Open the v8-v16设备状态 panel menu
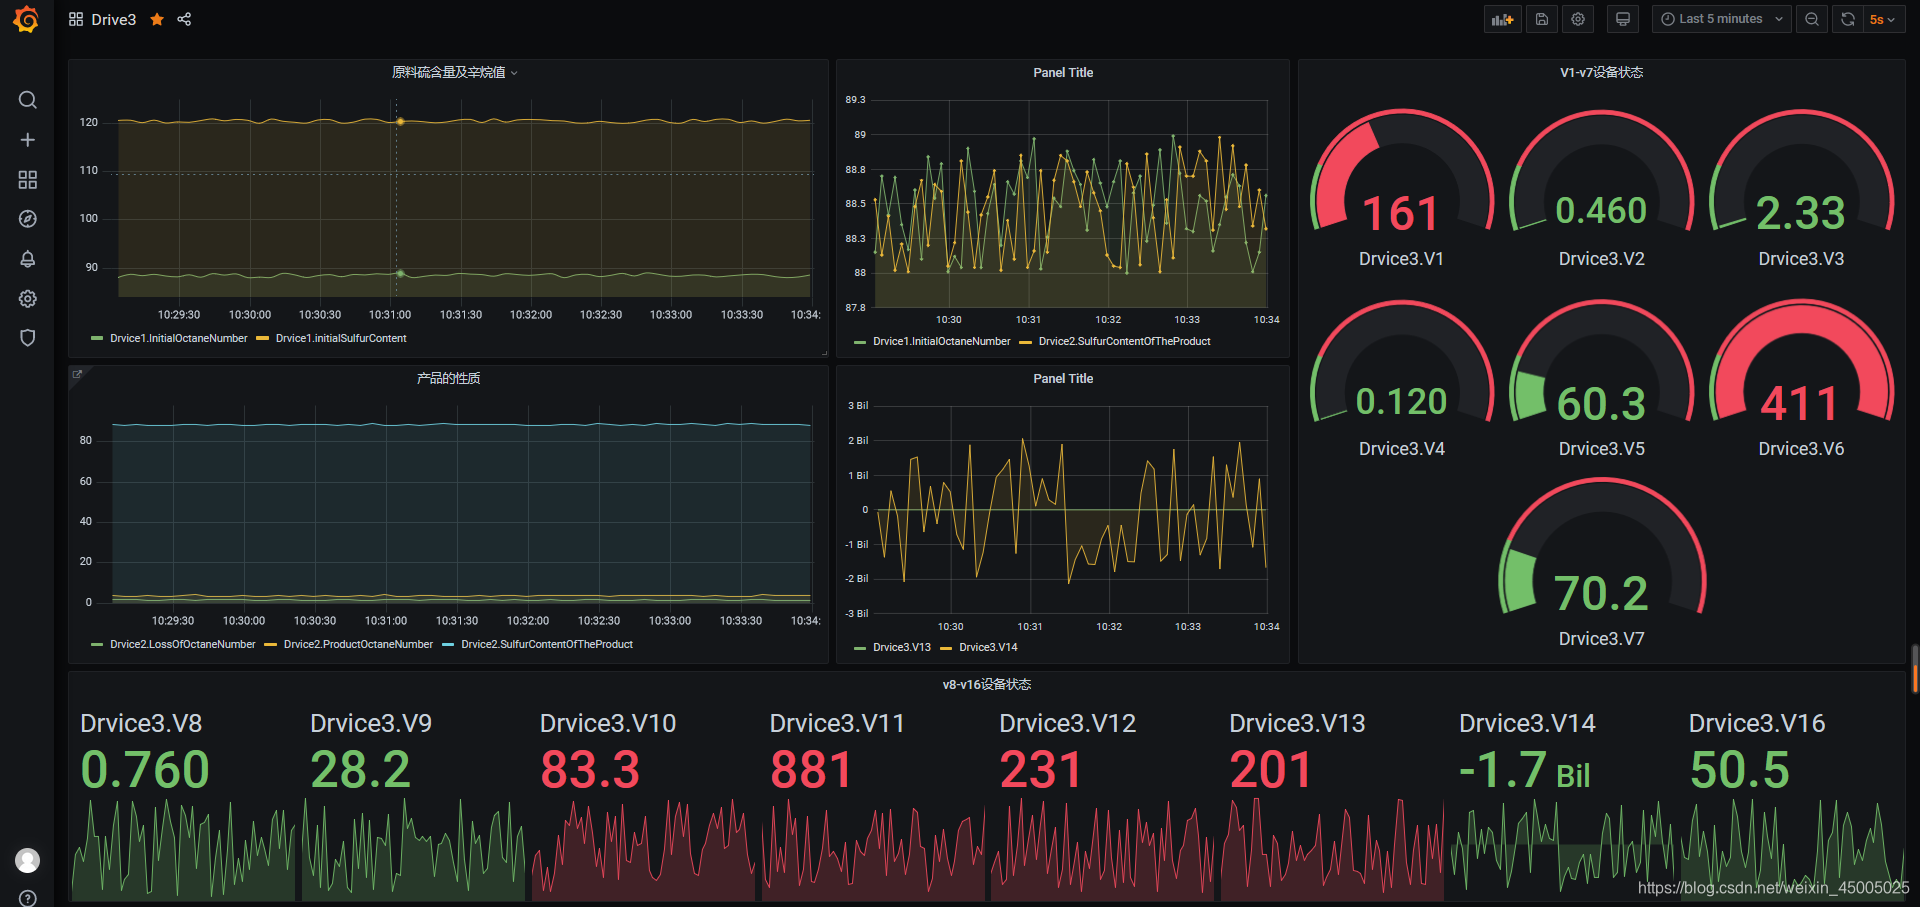The height and width of the screenshot is (907, 1920). (x=986, y=684)
